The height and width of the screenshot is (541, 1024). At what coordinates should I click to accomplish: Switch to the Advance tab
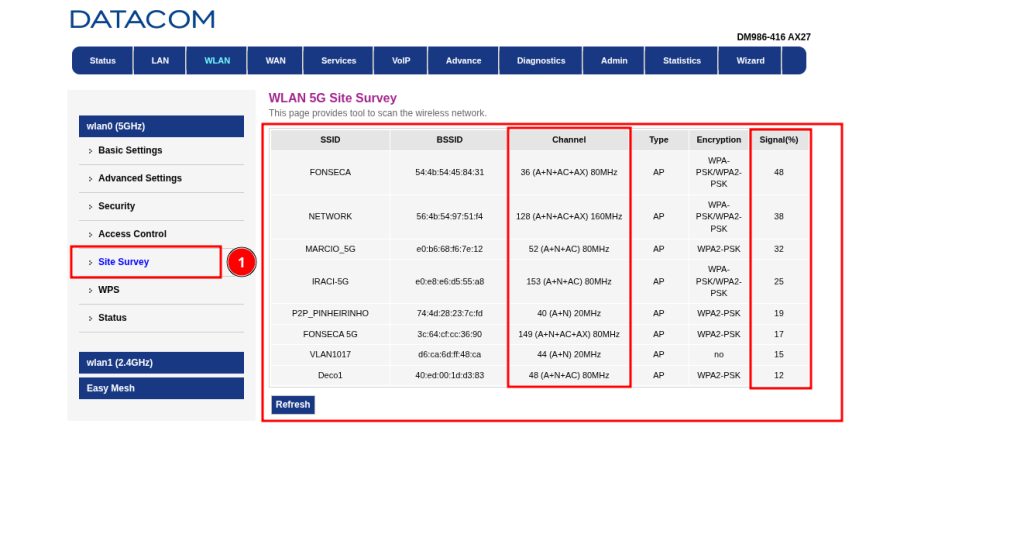464,61
